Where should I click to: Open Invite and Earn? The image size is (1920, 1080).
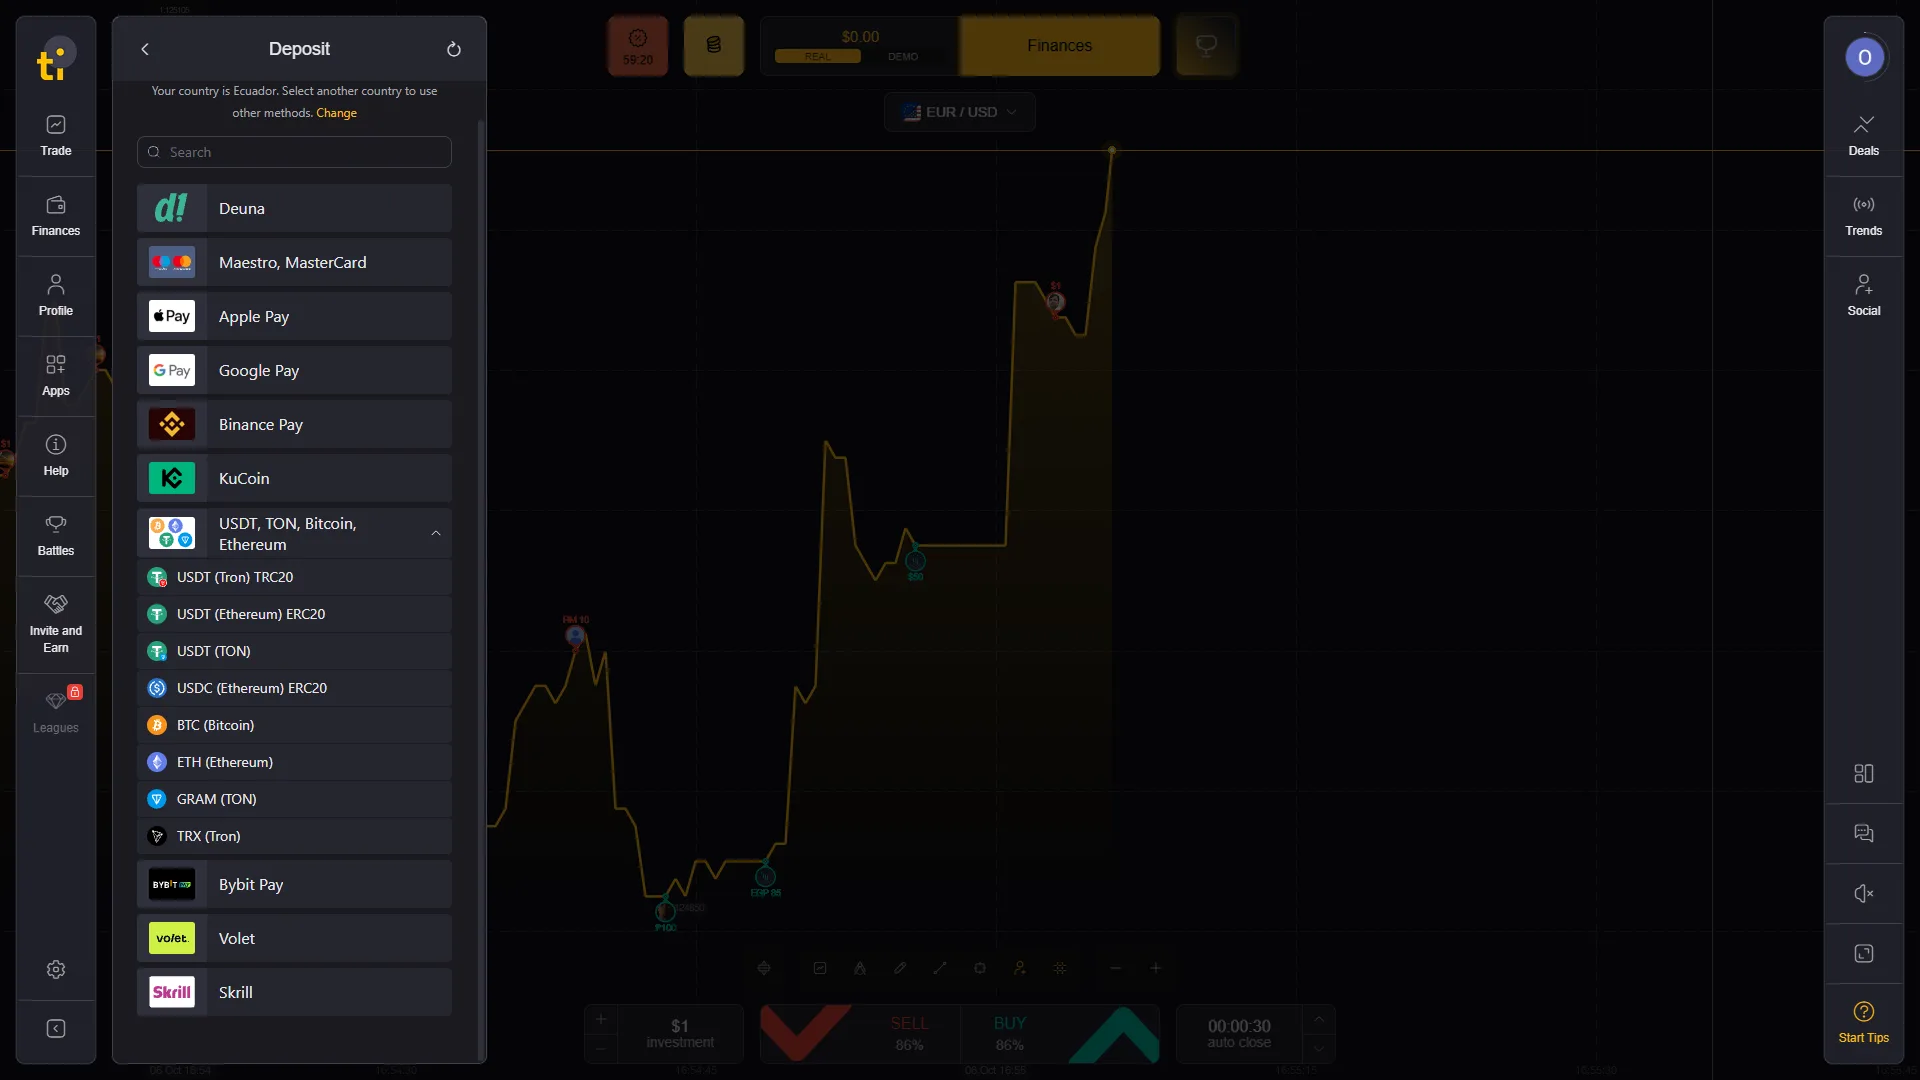[56, 624]
